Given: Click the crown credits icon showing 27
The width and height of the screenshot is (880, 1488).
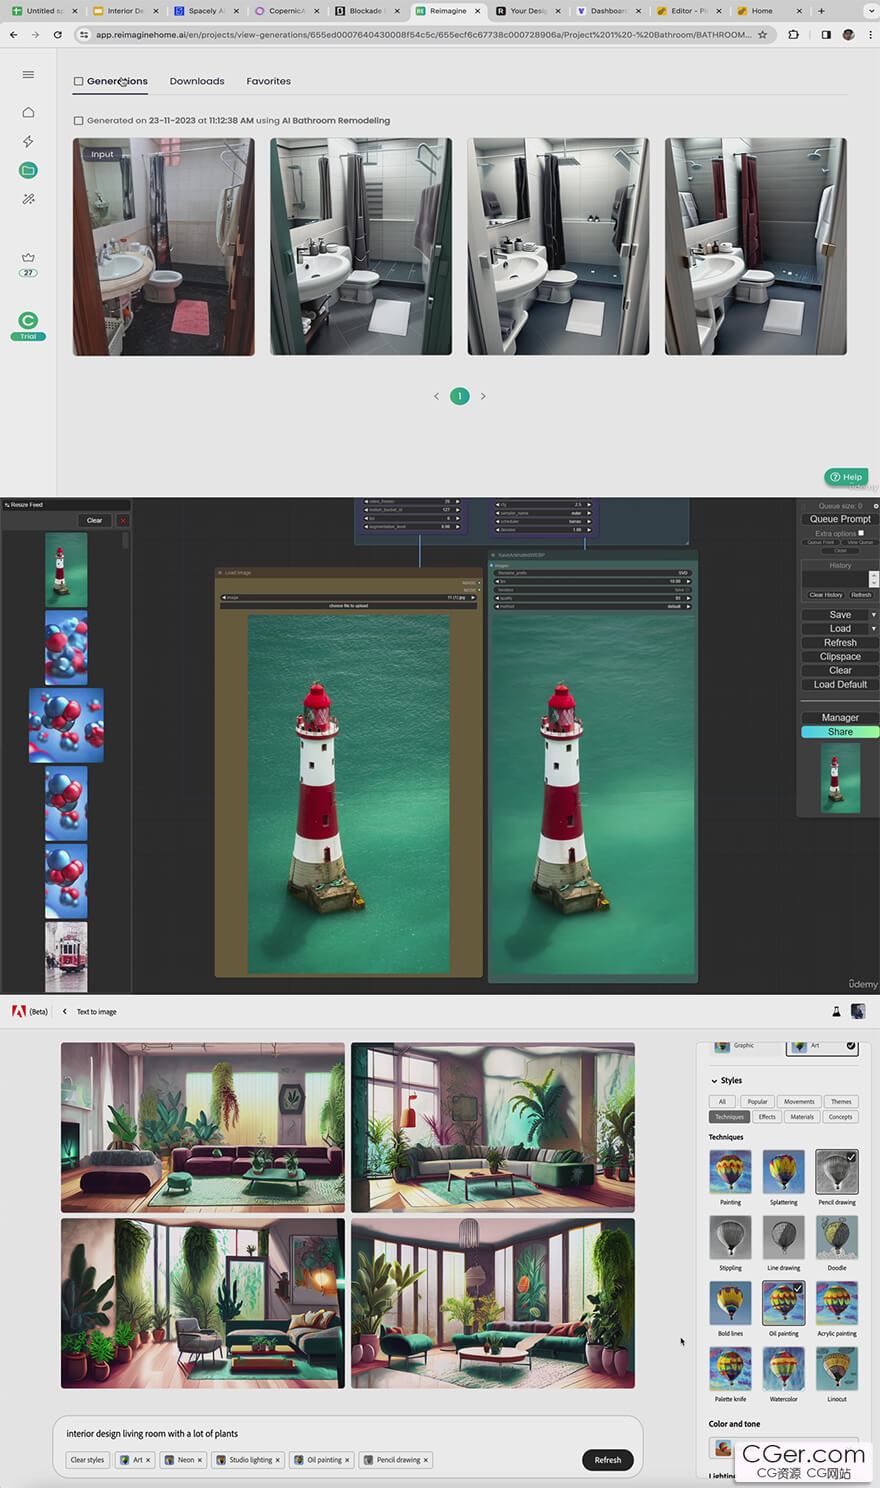Looking at the screenshot, I should click(x=28, y=264).
